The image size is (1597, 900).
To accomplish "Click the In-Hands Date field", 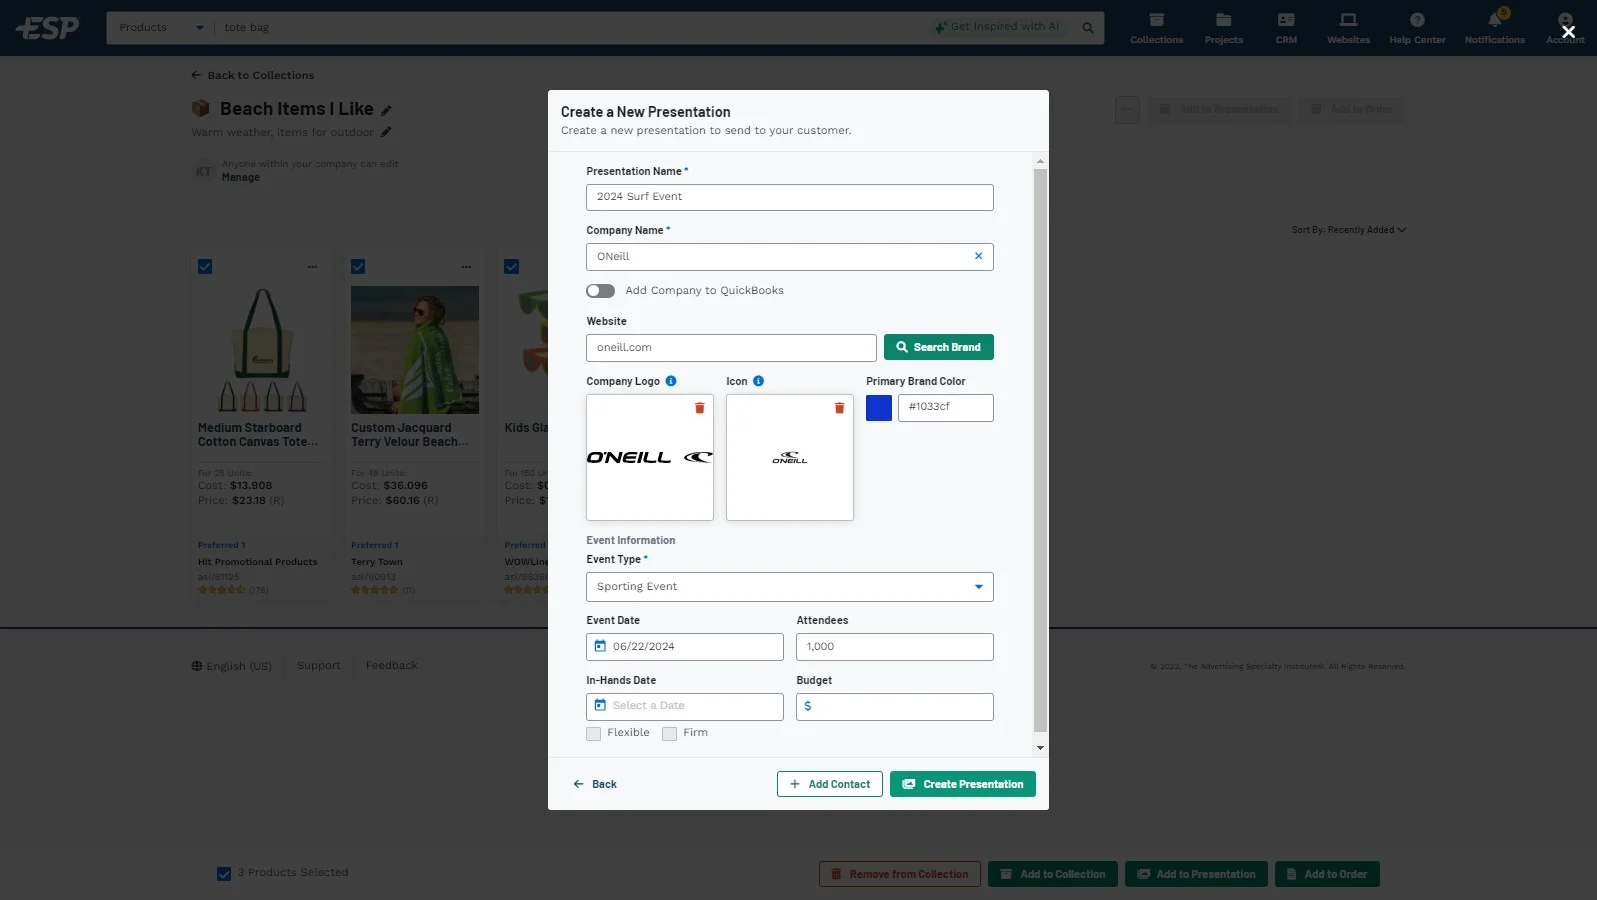I will tap(684, 707).
